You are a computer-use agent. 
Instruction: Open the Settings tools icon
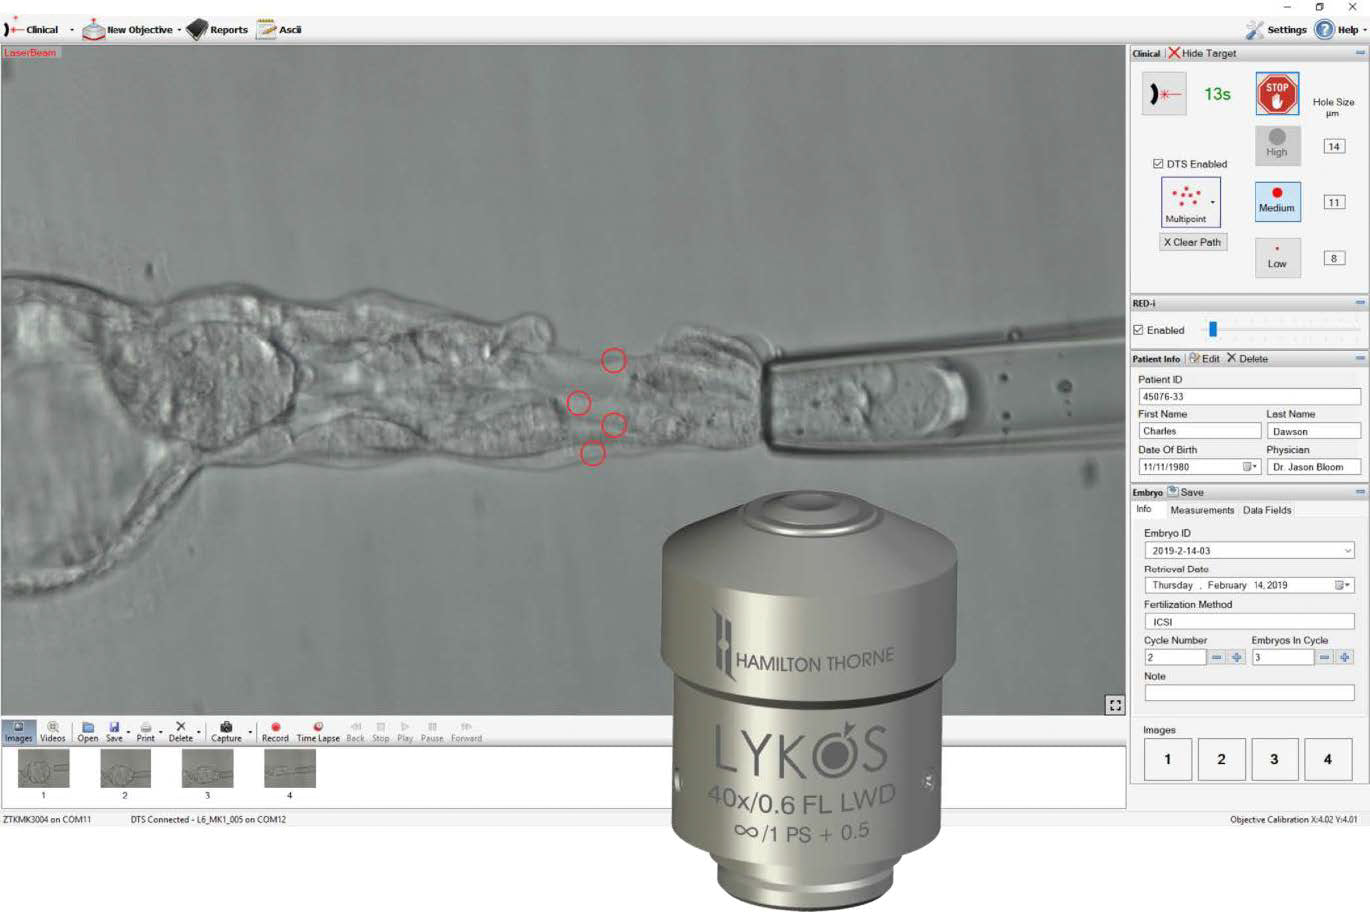[x=1255, y=30]
